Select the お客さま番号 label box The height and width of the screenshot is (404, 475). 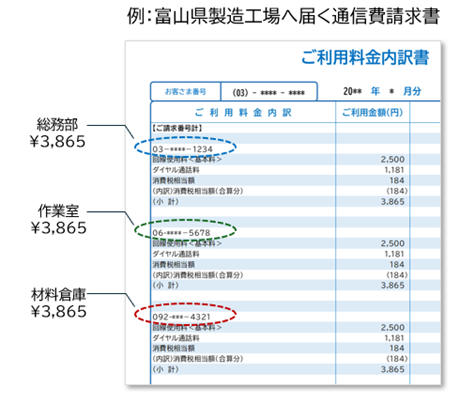186,91
